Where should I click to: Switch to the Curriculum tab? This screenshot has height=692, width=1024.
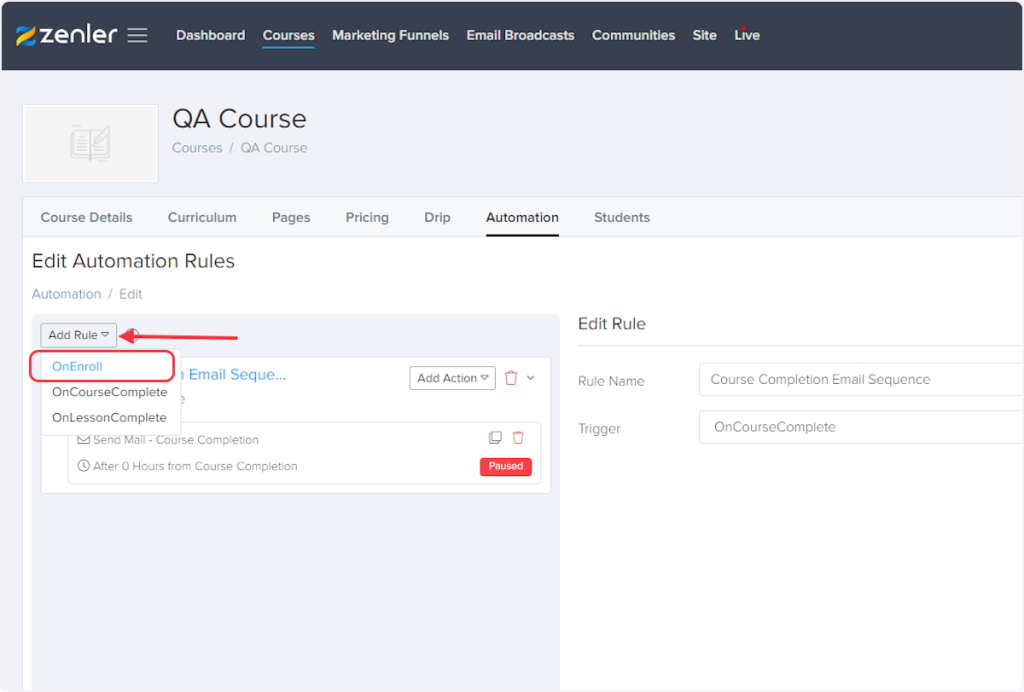point(202,217)
